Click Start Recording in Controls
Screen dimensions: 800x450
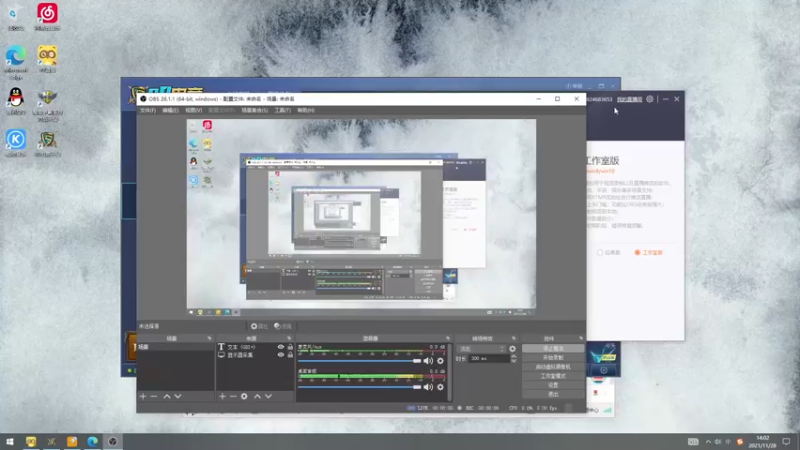553,358
